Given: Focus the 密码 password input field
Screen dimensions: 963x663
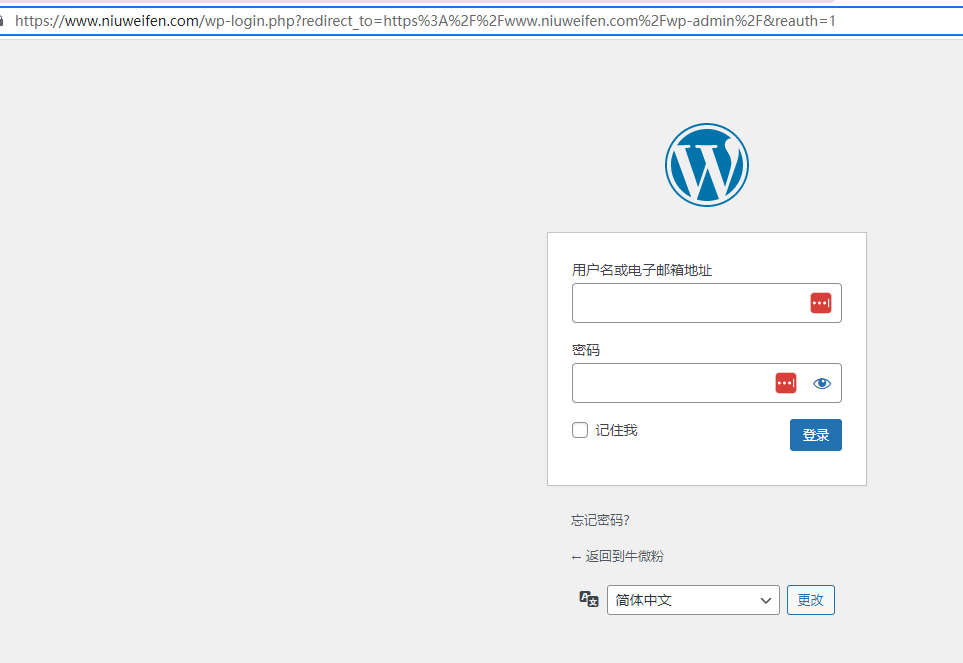Looking at the screenshot, I should (x=672, y=383).
